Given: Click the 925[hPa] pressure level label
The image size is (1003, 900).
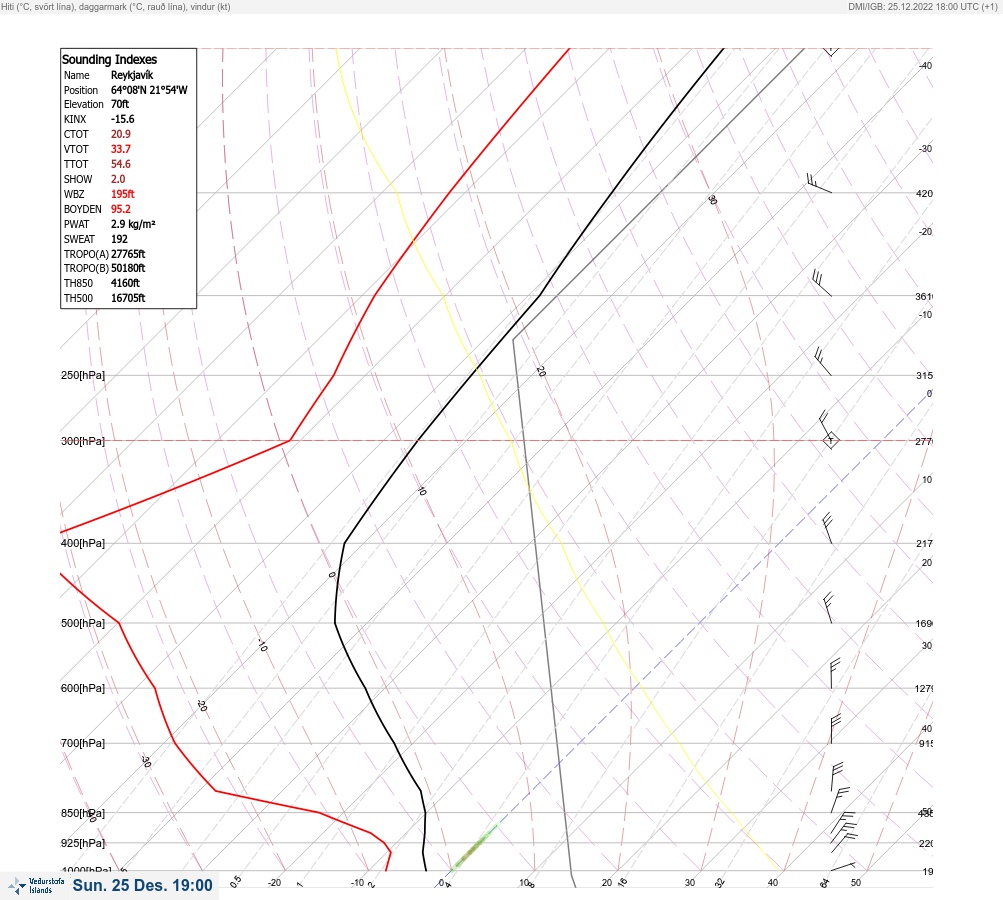Looking at the screenshot, I should click(83, 843).
